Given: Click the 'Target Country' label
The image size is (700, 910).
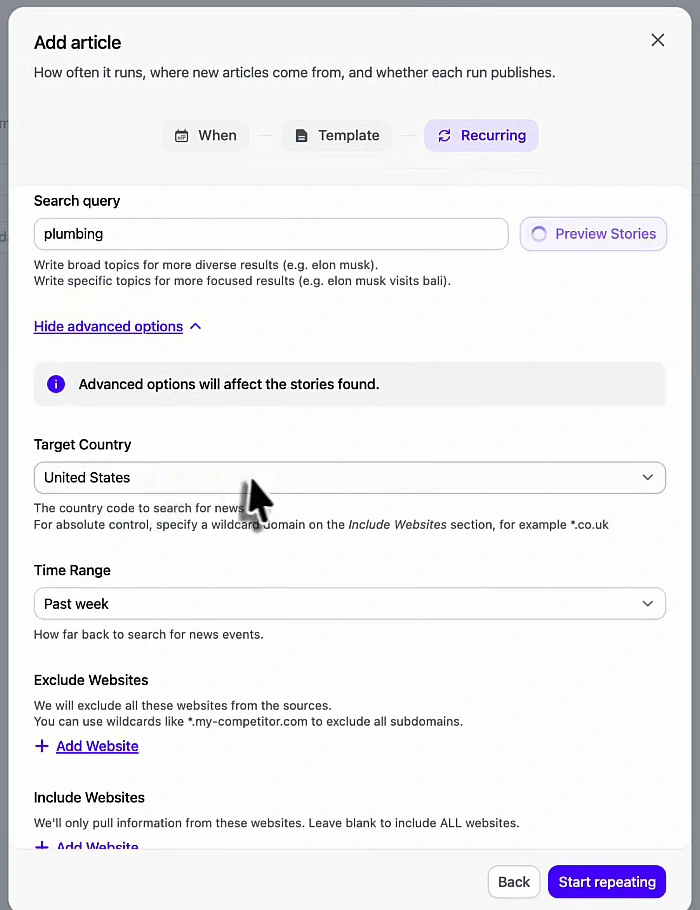Looking at the screenshot, I should click(82, 445).
